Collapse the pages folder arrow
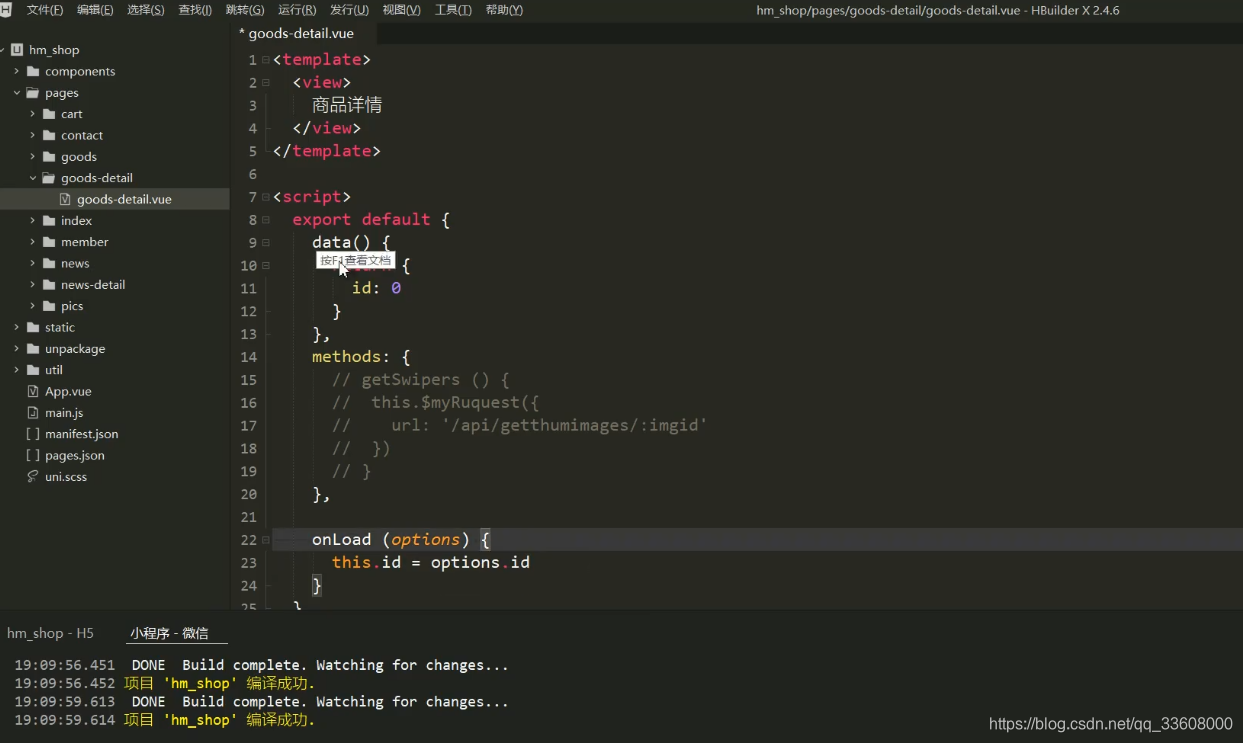The height and width of the screenshot is (743, 1243). pyautogui.click(x=16, y=93)
